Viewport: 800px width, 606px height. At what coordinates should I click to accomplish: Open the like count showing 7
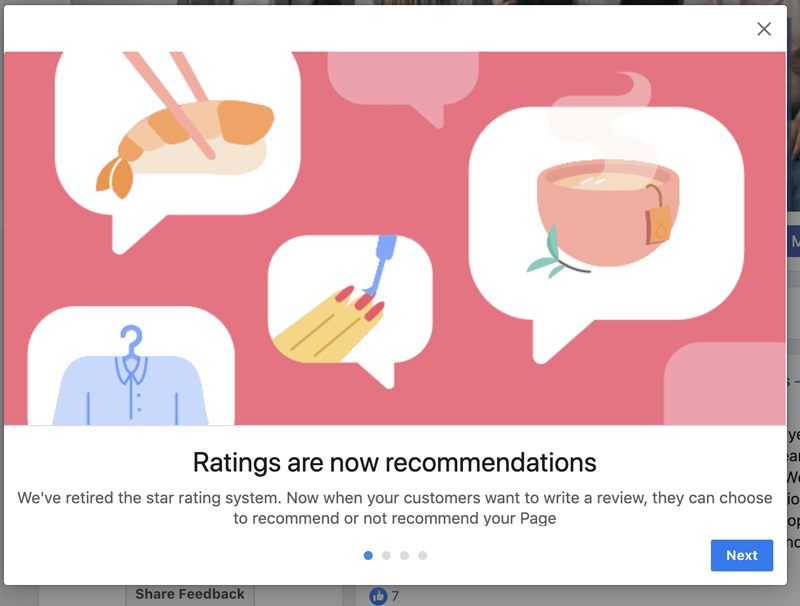[395, 596]
